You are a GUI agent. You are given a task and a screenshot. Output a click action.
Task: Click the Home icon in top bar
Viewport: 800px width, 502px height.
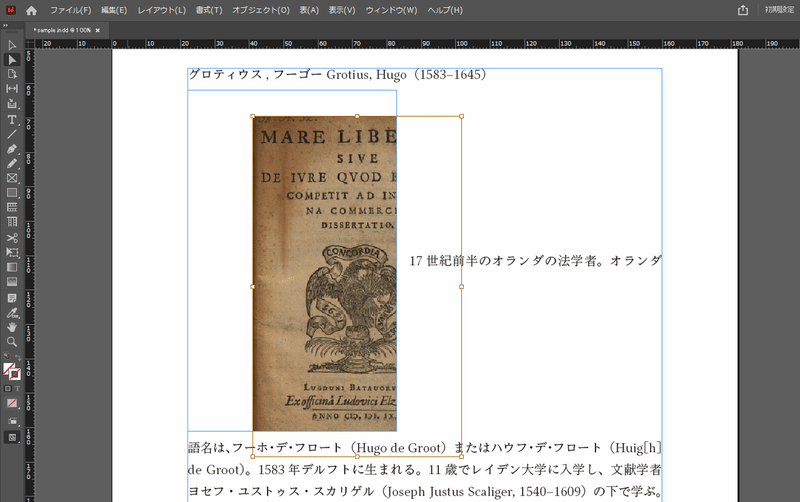32,10
